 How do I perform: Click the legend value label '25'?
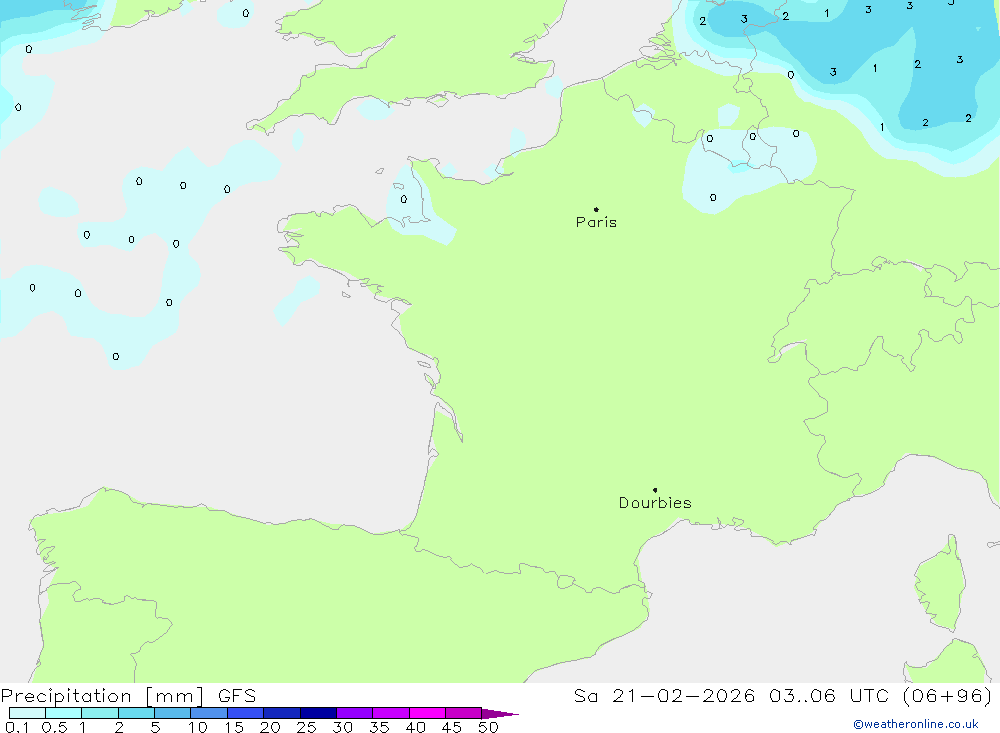[307, 727]
